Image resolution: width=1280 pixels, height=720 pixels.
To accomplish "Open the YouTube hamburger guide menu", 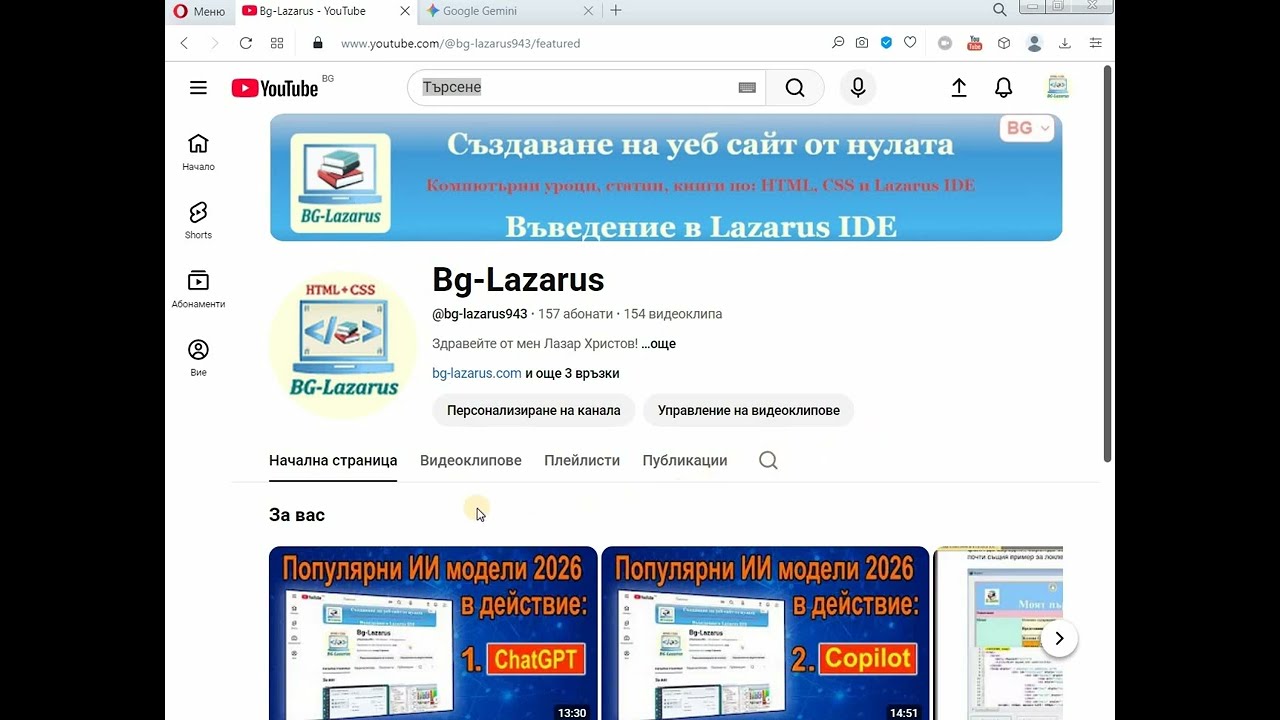I will tap(198, 88).
